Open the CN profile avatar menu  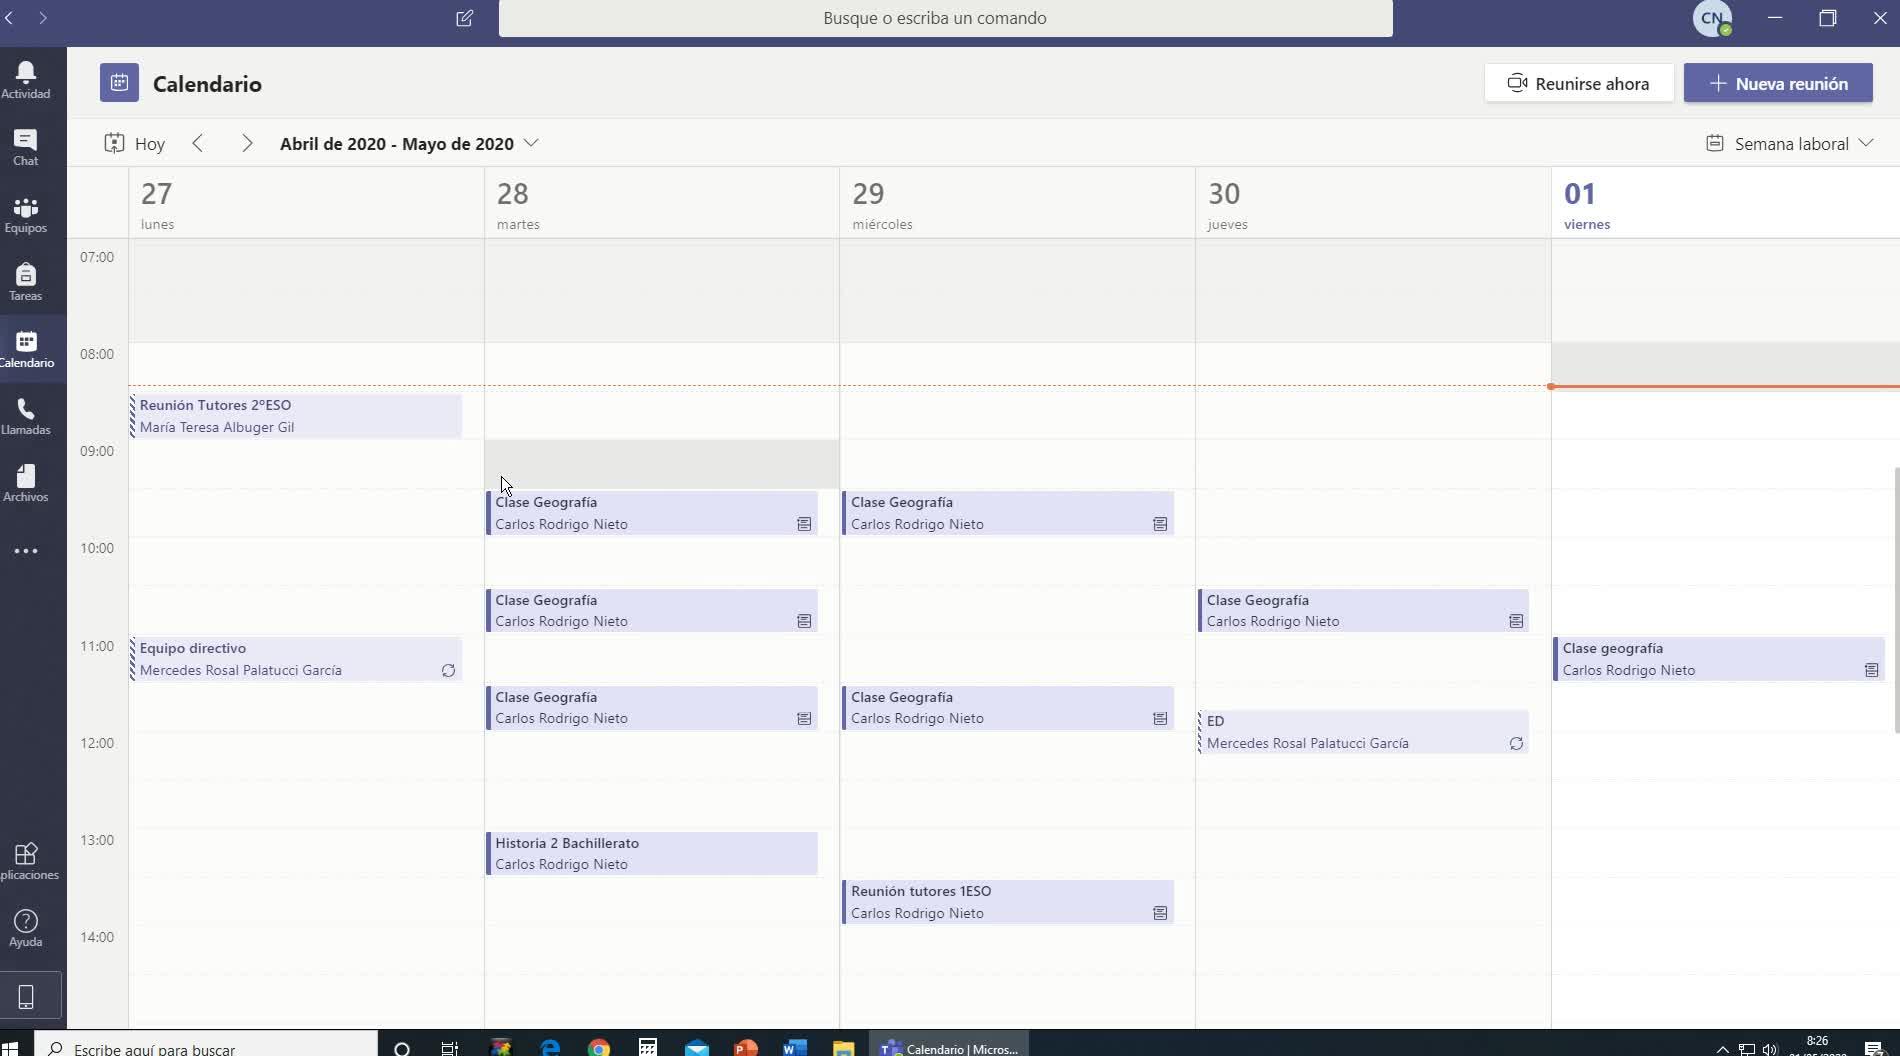coord(1712,18)
